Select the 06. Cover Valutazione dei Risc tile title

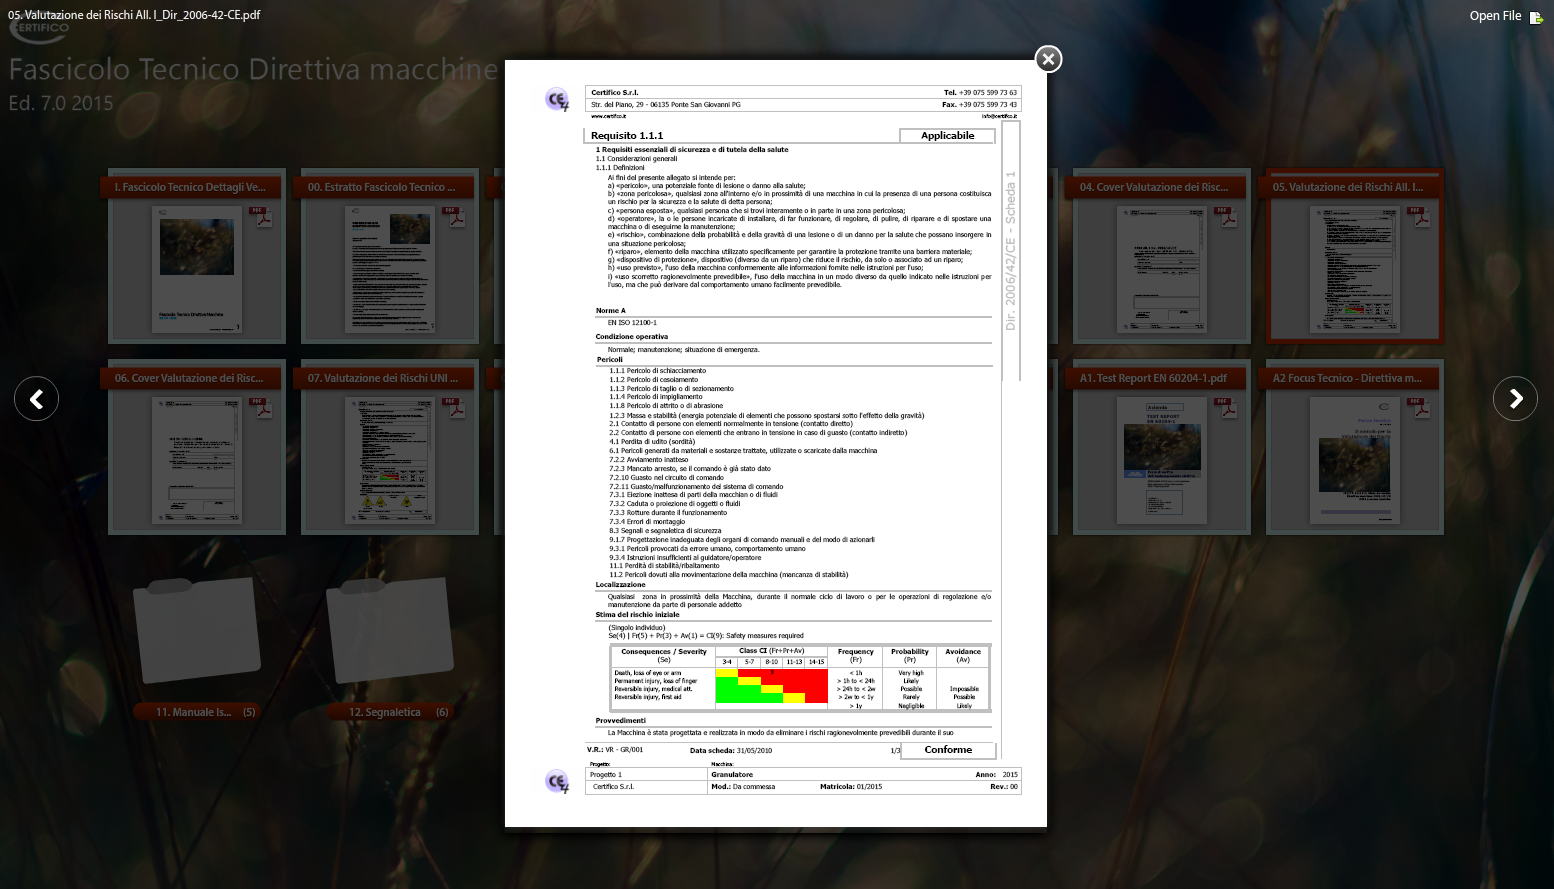coord(189,378)
